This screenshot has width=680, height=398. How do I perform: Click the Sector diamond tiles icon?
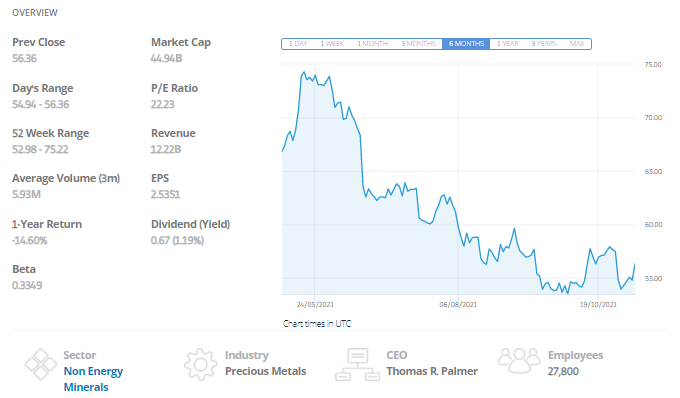click(x=40, y=364)
